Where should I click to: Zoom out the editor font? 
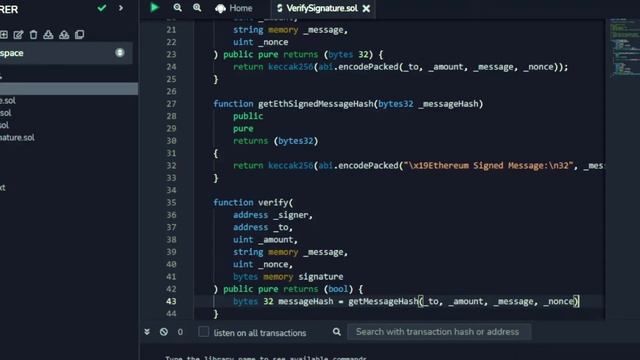pyautogui.click(x=178, y=8)
